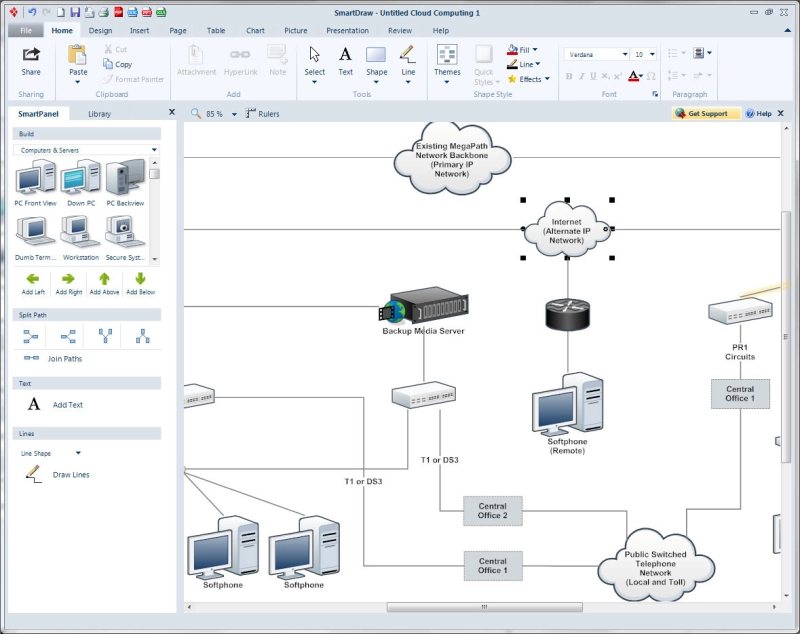Image resolution: width=800 pixels, height=634 pixels.
Task: Click the Share icon
Action: tap(31, 54)
